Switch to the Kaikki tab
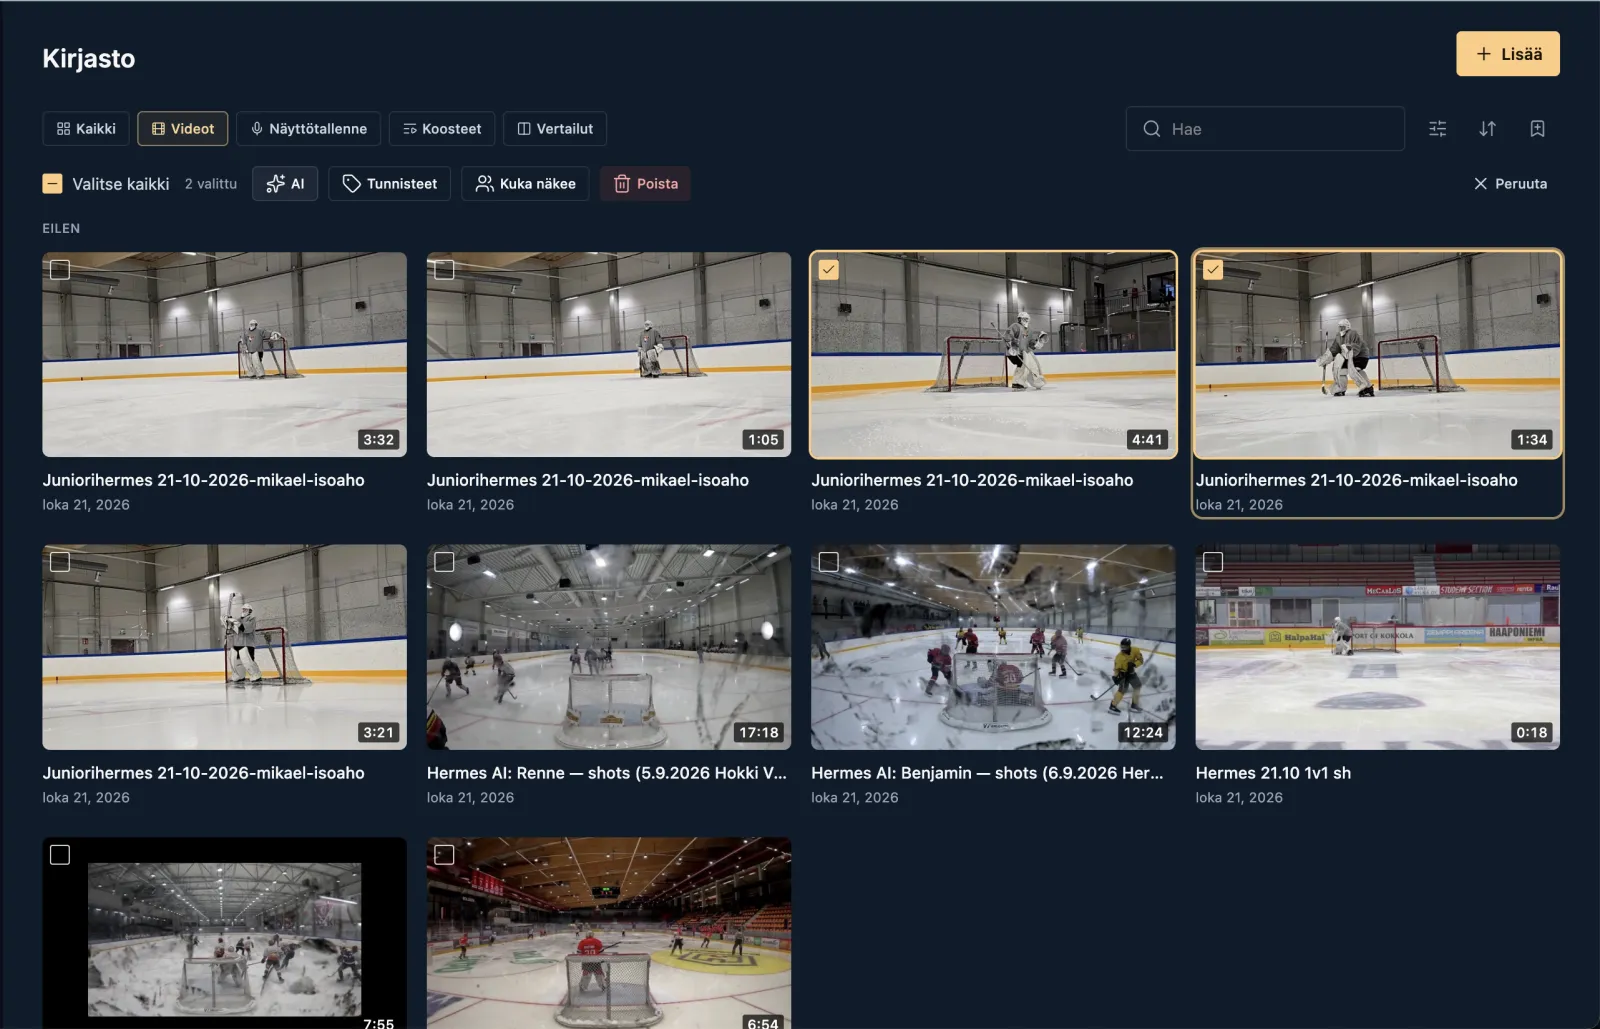 point(86,129)
